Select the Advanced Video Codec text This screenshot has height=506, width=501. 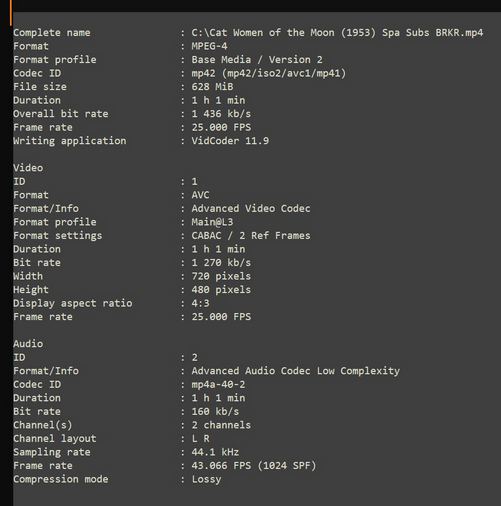[x=251, y=209]
